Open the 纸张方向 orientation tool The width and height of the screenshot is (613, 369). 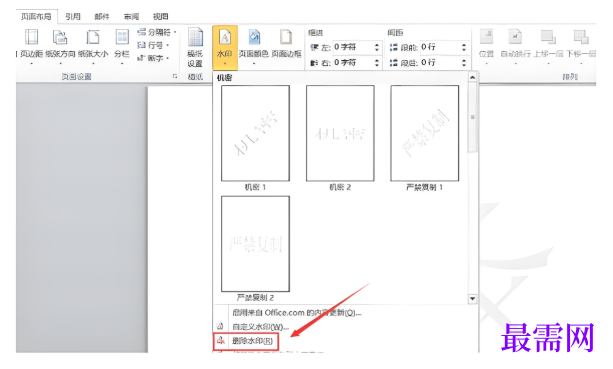coord(60,46)
